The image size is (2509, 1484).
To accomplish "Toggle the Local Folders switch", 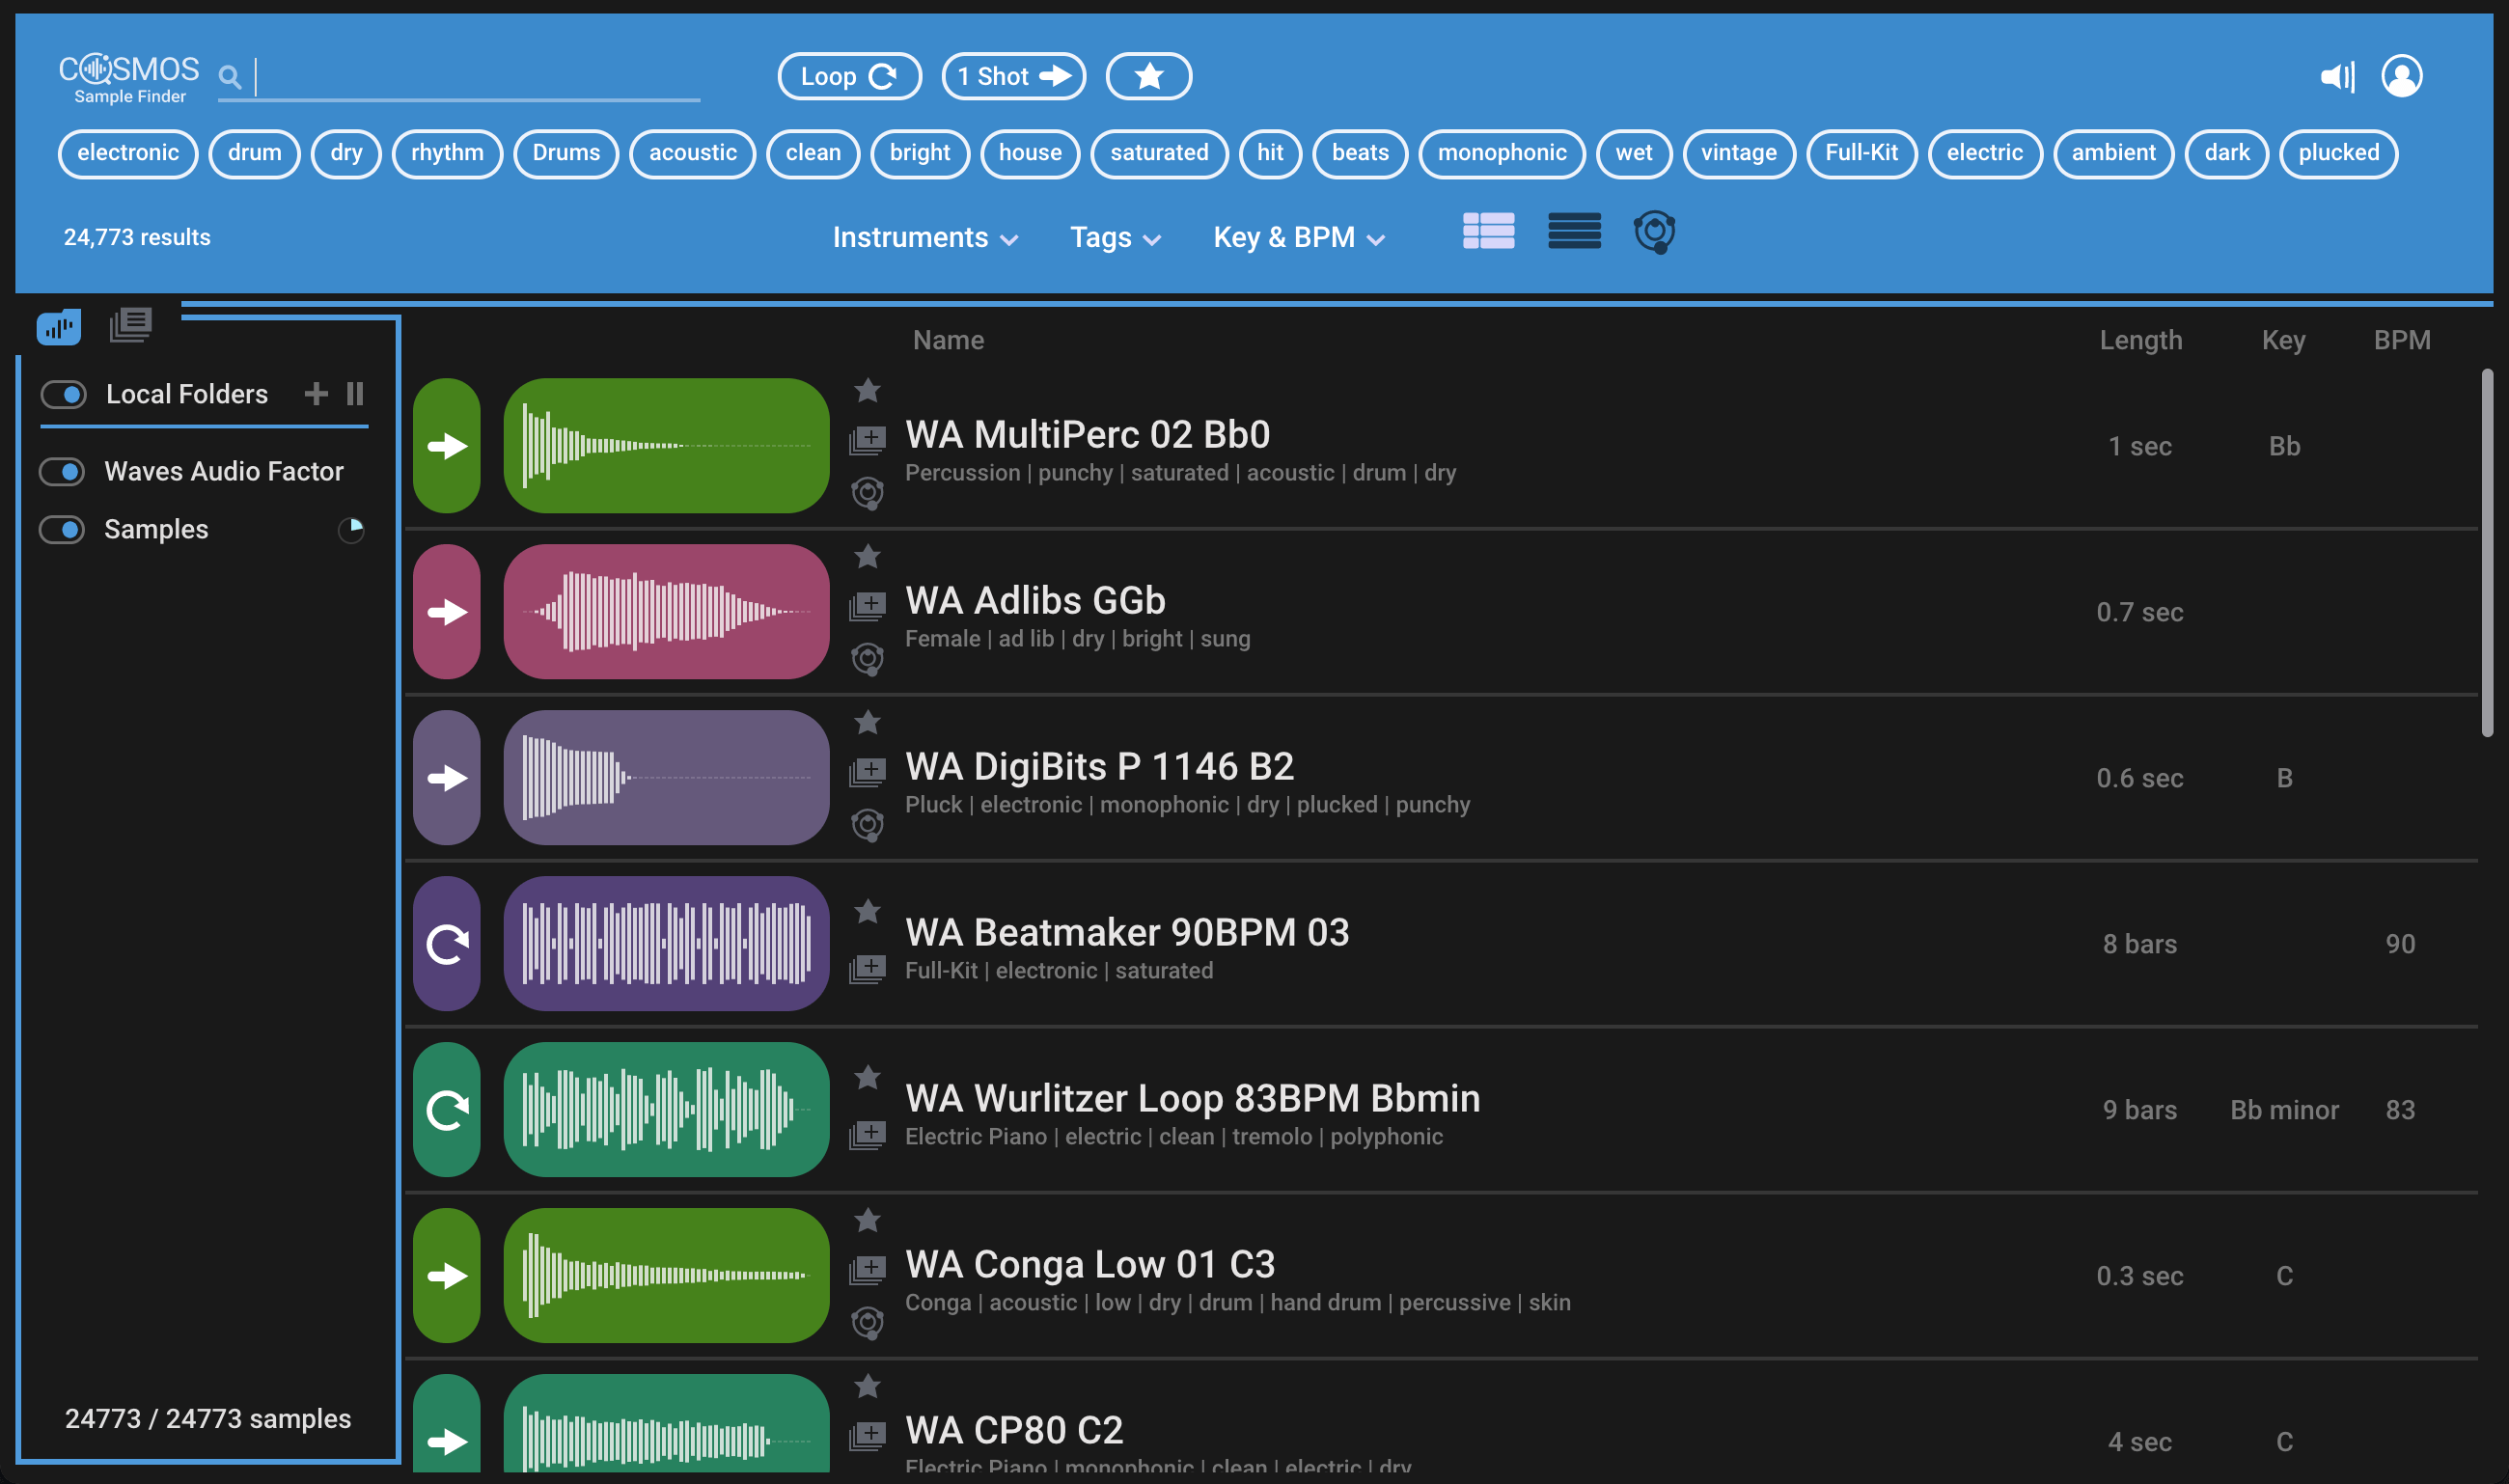I will pos(64,394).
